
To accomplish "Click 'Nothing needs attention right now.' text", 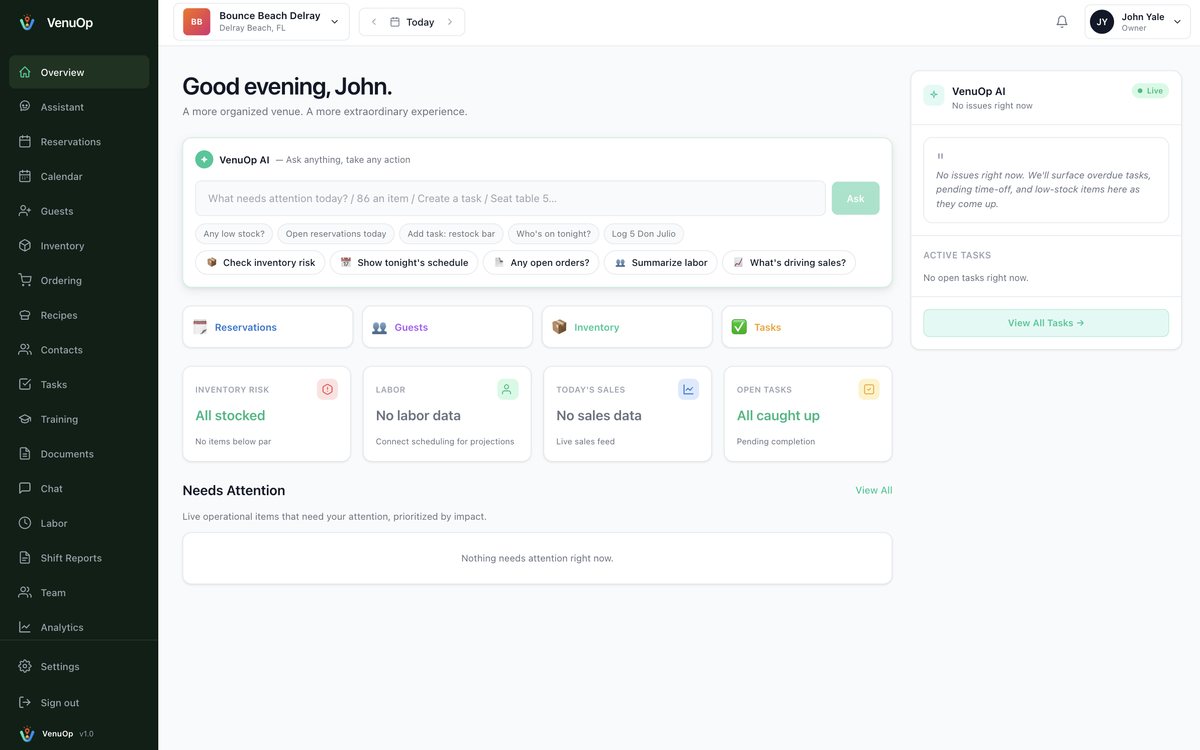I will click(x=537, y=558).
